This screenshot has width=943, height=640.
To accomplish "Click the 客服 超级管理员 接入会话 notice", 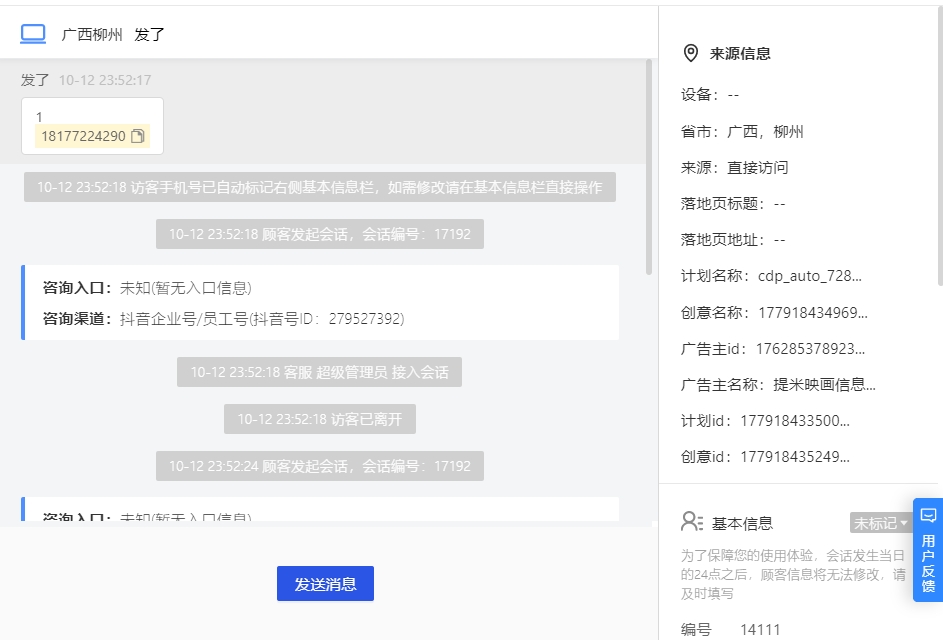I will pyautogui.click(x=319, y=372).
